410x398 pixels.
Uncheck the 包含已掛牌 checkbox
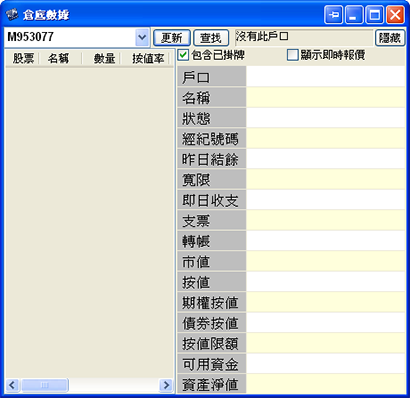pyautogui.click(x=183, y=55)
